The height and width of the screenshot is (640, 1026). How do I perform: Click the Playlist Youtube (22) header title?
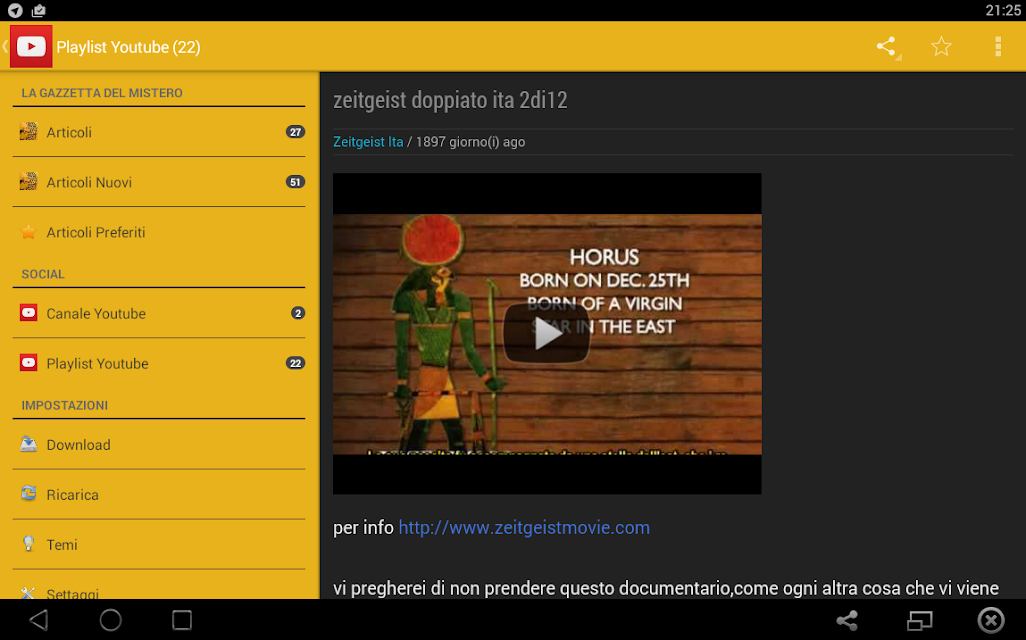coord(128,47)
